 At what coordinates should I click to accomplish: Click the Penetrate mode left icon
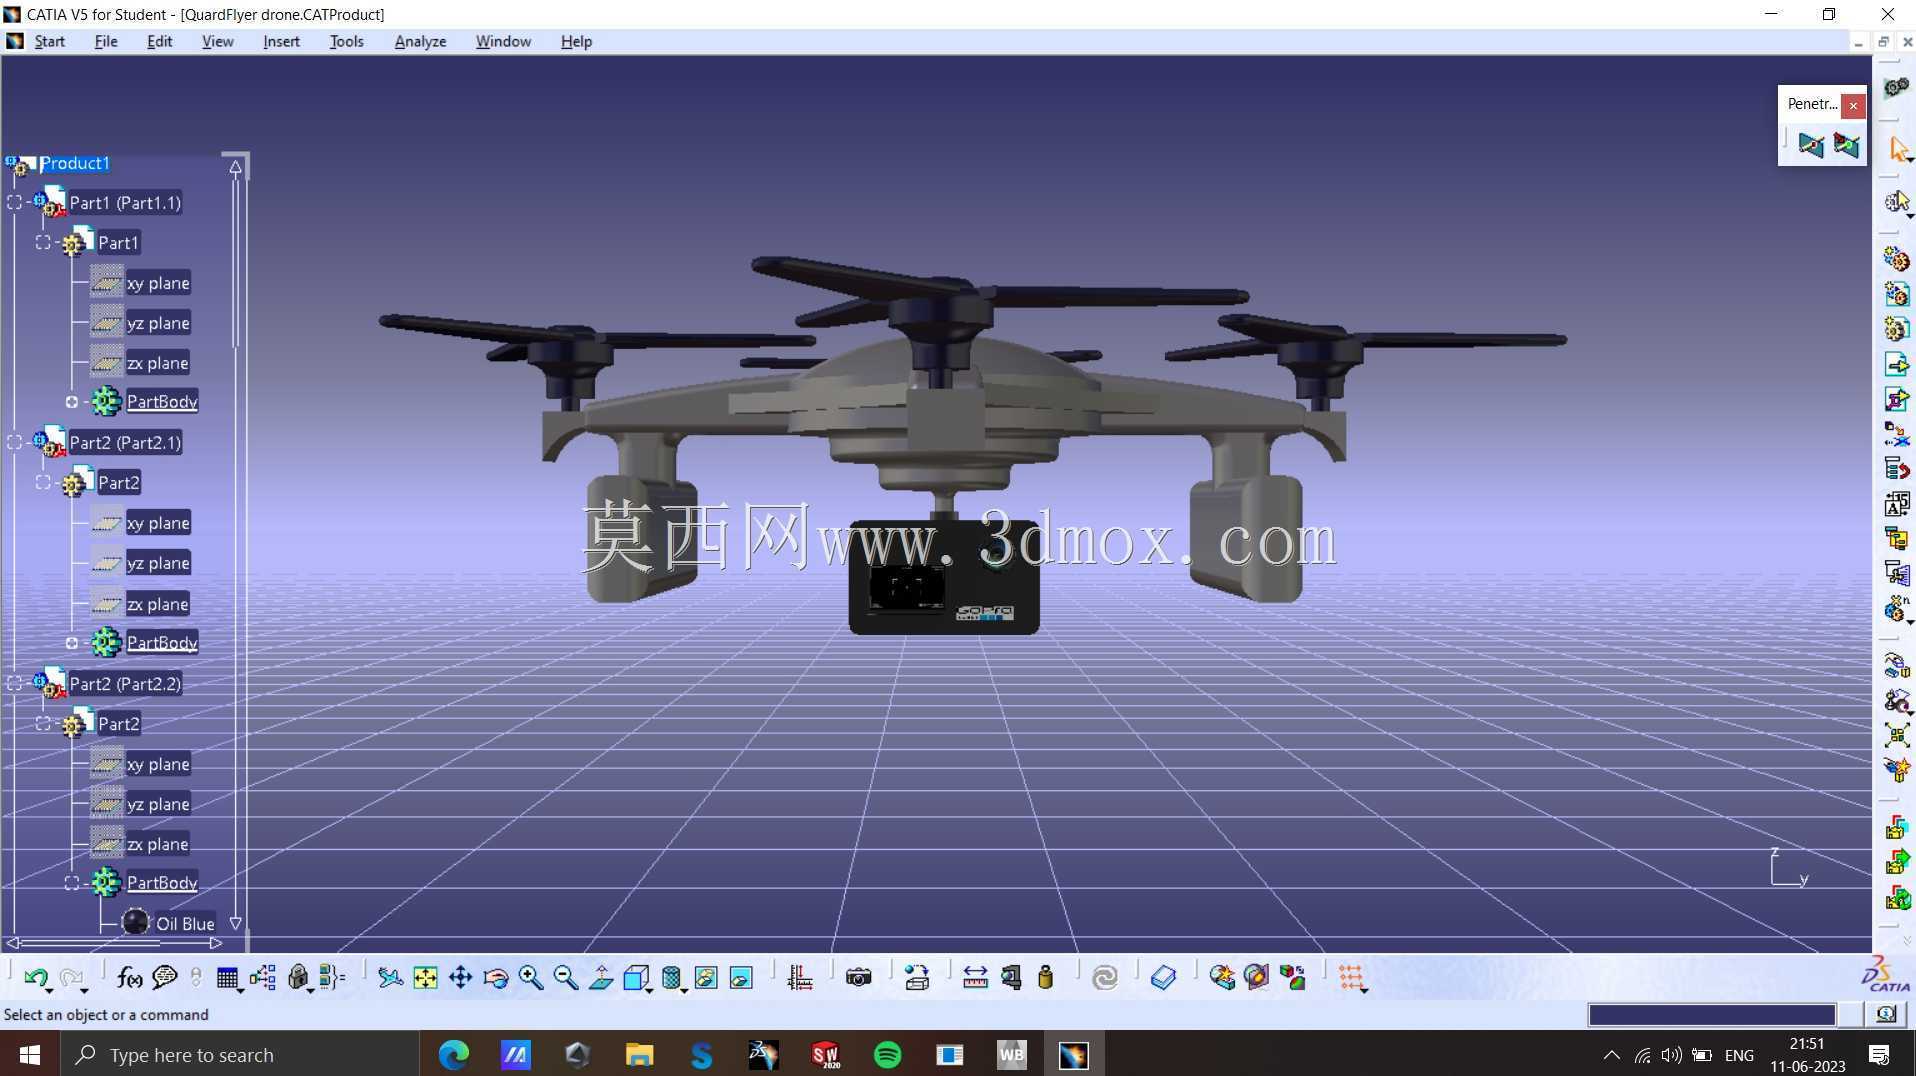1811,145
